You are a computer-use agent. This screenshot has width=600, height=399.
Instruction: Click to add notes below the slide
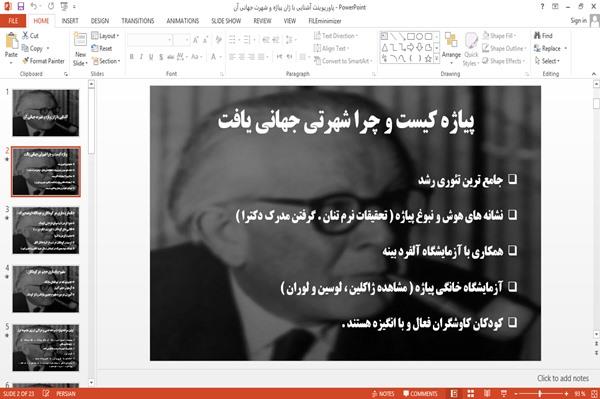pyautogui.click(x=563, y=378)
